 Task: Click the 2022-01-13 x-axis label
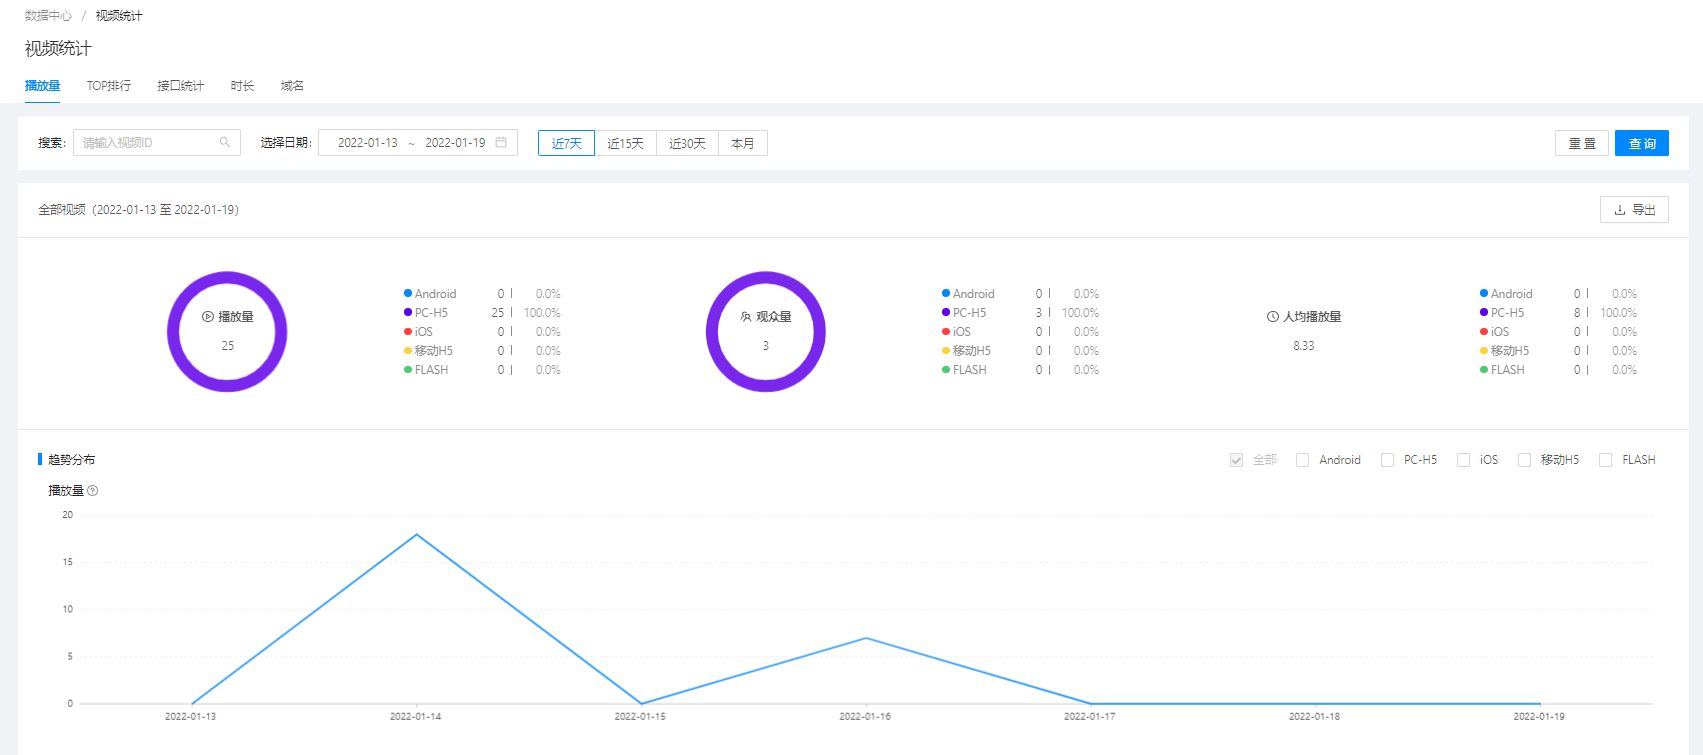pos(190,717)
